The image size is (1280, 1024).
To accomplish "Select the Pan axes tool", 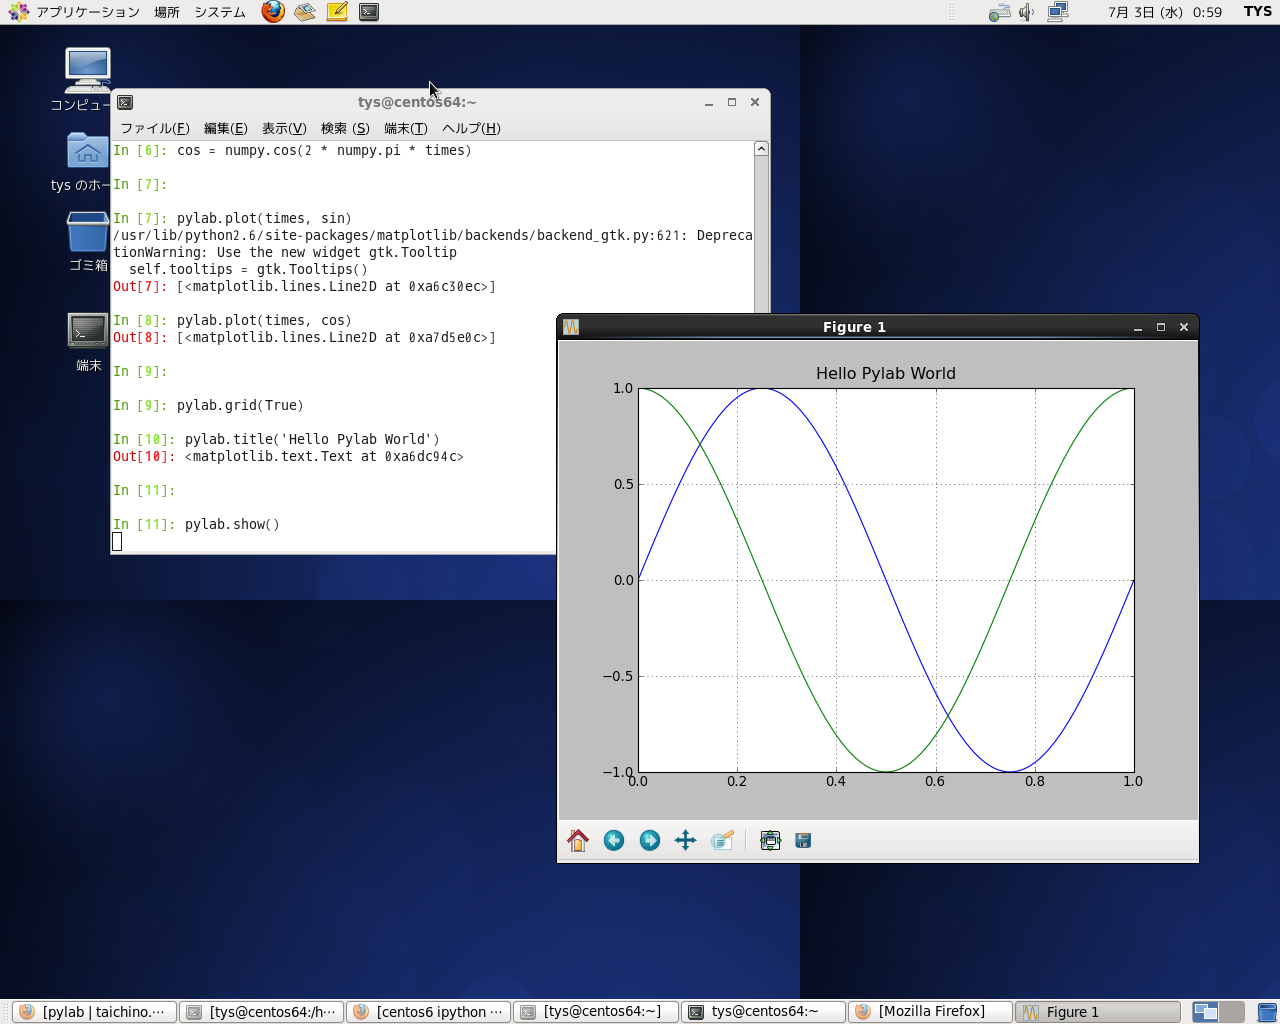I will (685, 841).
